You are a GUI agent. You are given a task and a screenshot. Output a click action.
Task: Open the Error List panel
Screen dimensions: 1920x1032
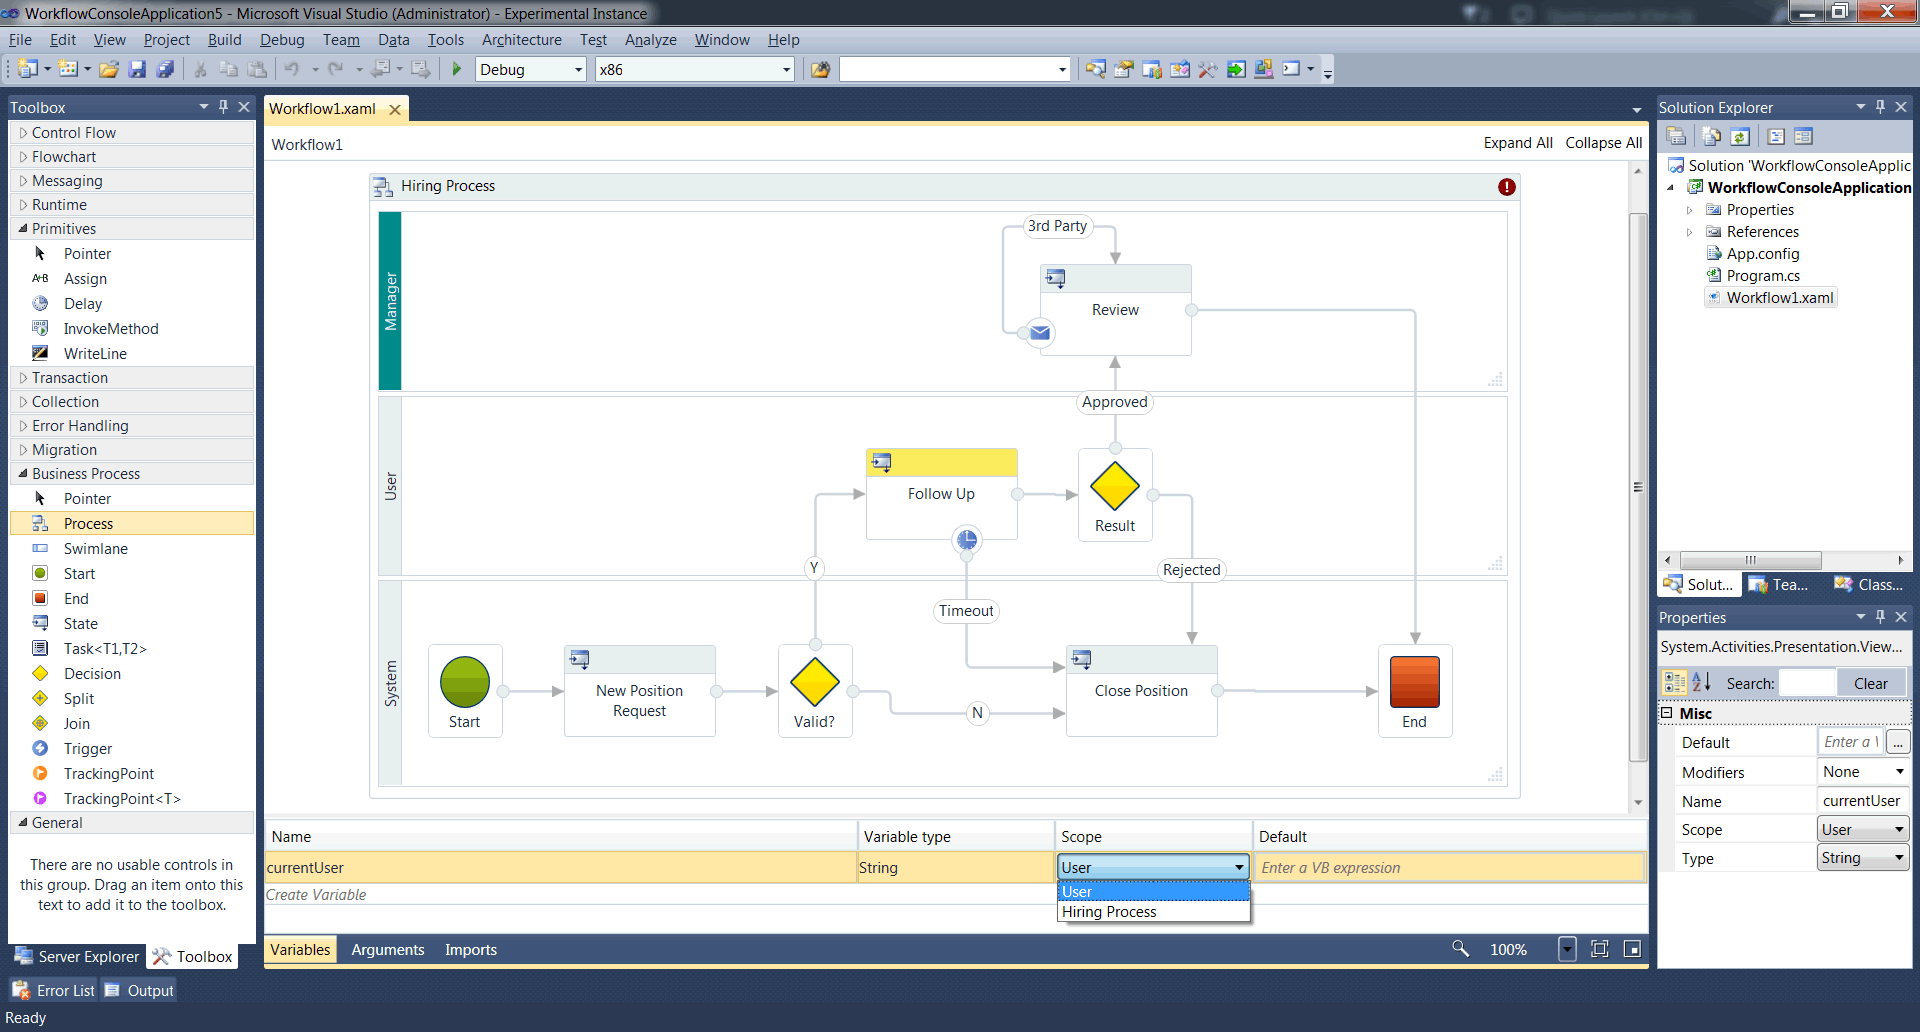(54, 991)
